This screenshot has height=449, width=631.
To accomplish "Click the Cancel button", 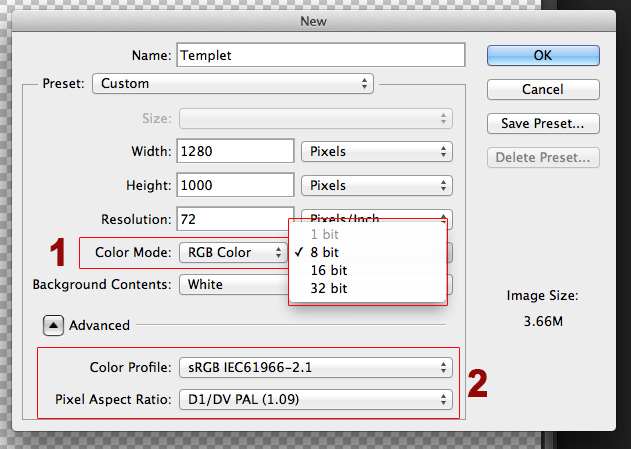I will point(543,89).
